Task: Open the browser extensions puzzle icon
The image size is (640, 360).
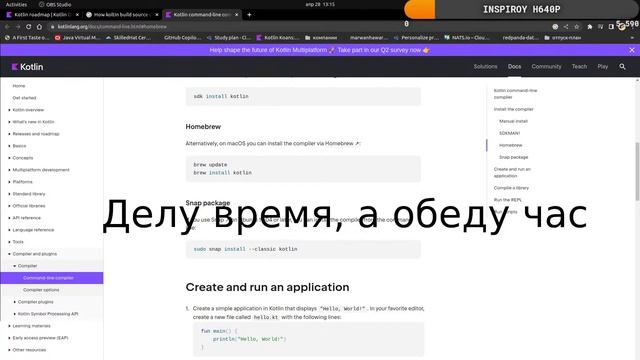Action: pos(590,27)
